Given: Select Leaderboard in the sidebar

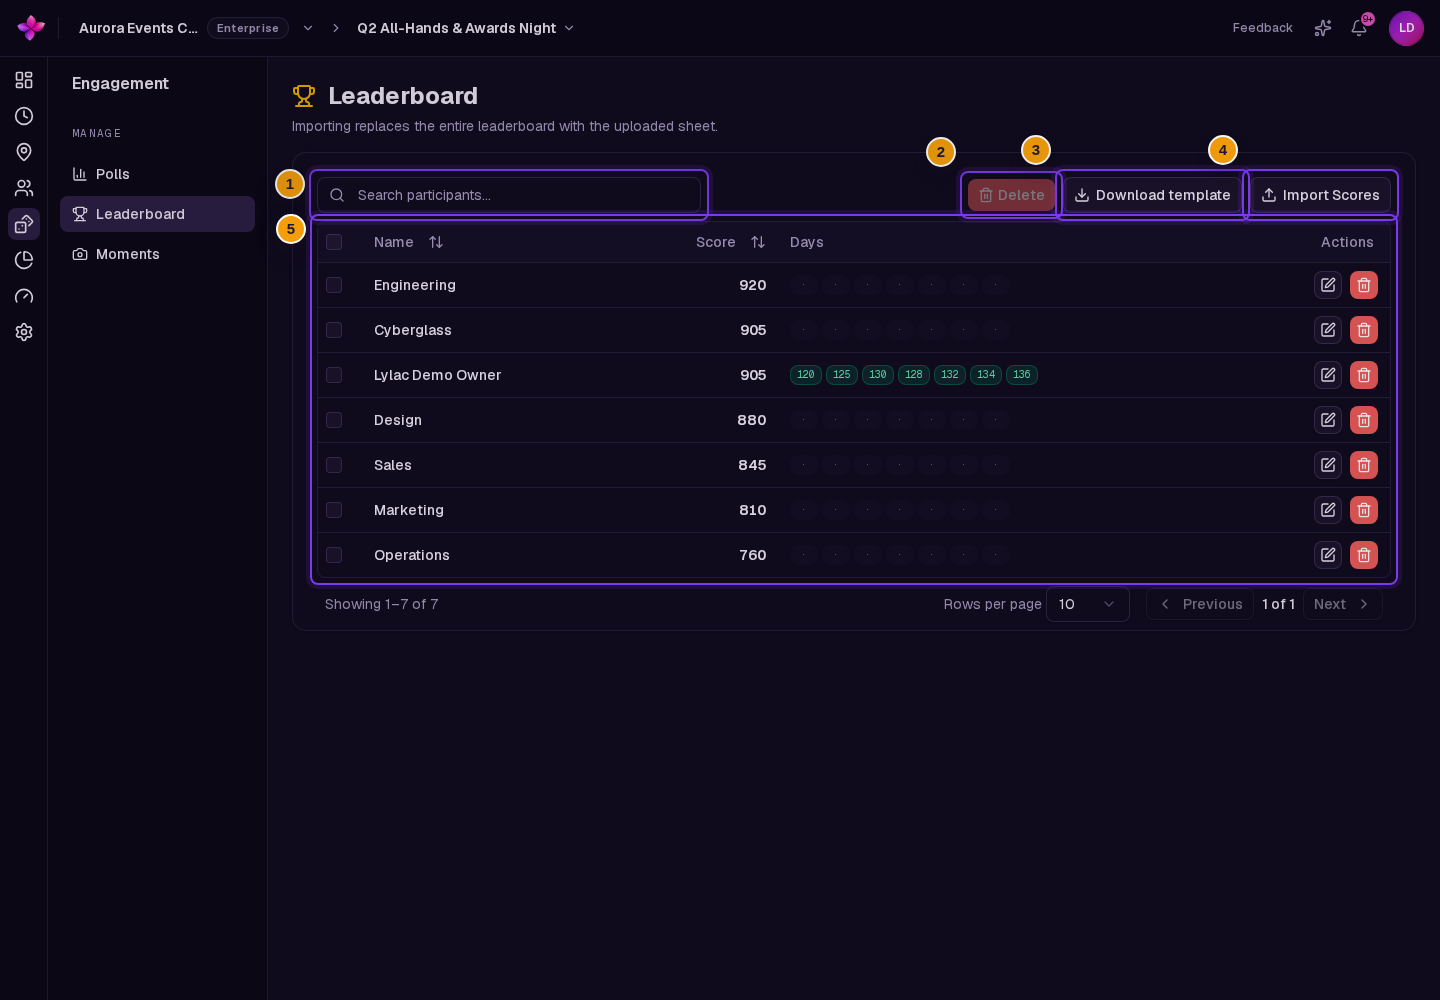Looking at the screenshot, I should click(157, 214).
